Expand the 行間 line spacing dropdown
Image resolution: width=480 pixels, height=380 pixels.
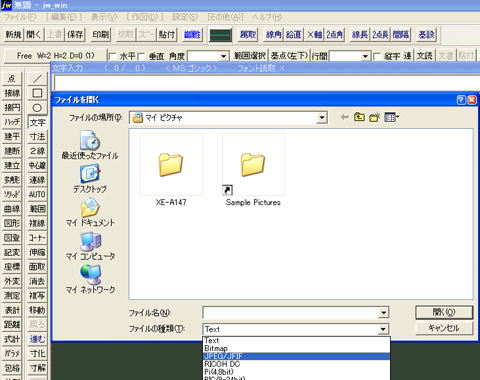(x=366, y=56)
